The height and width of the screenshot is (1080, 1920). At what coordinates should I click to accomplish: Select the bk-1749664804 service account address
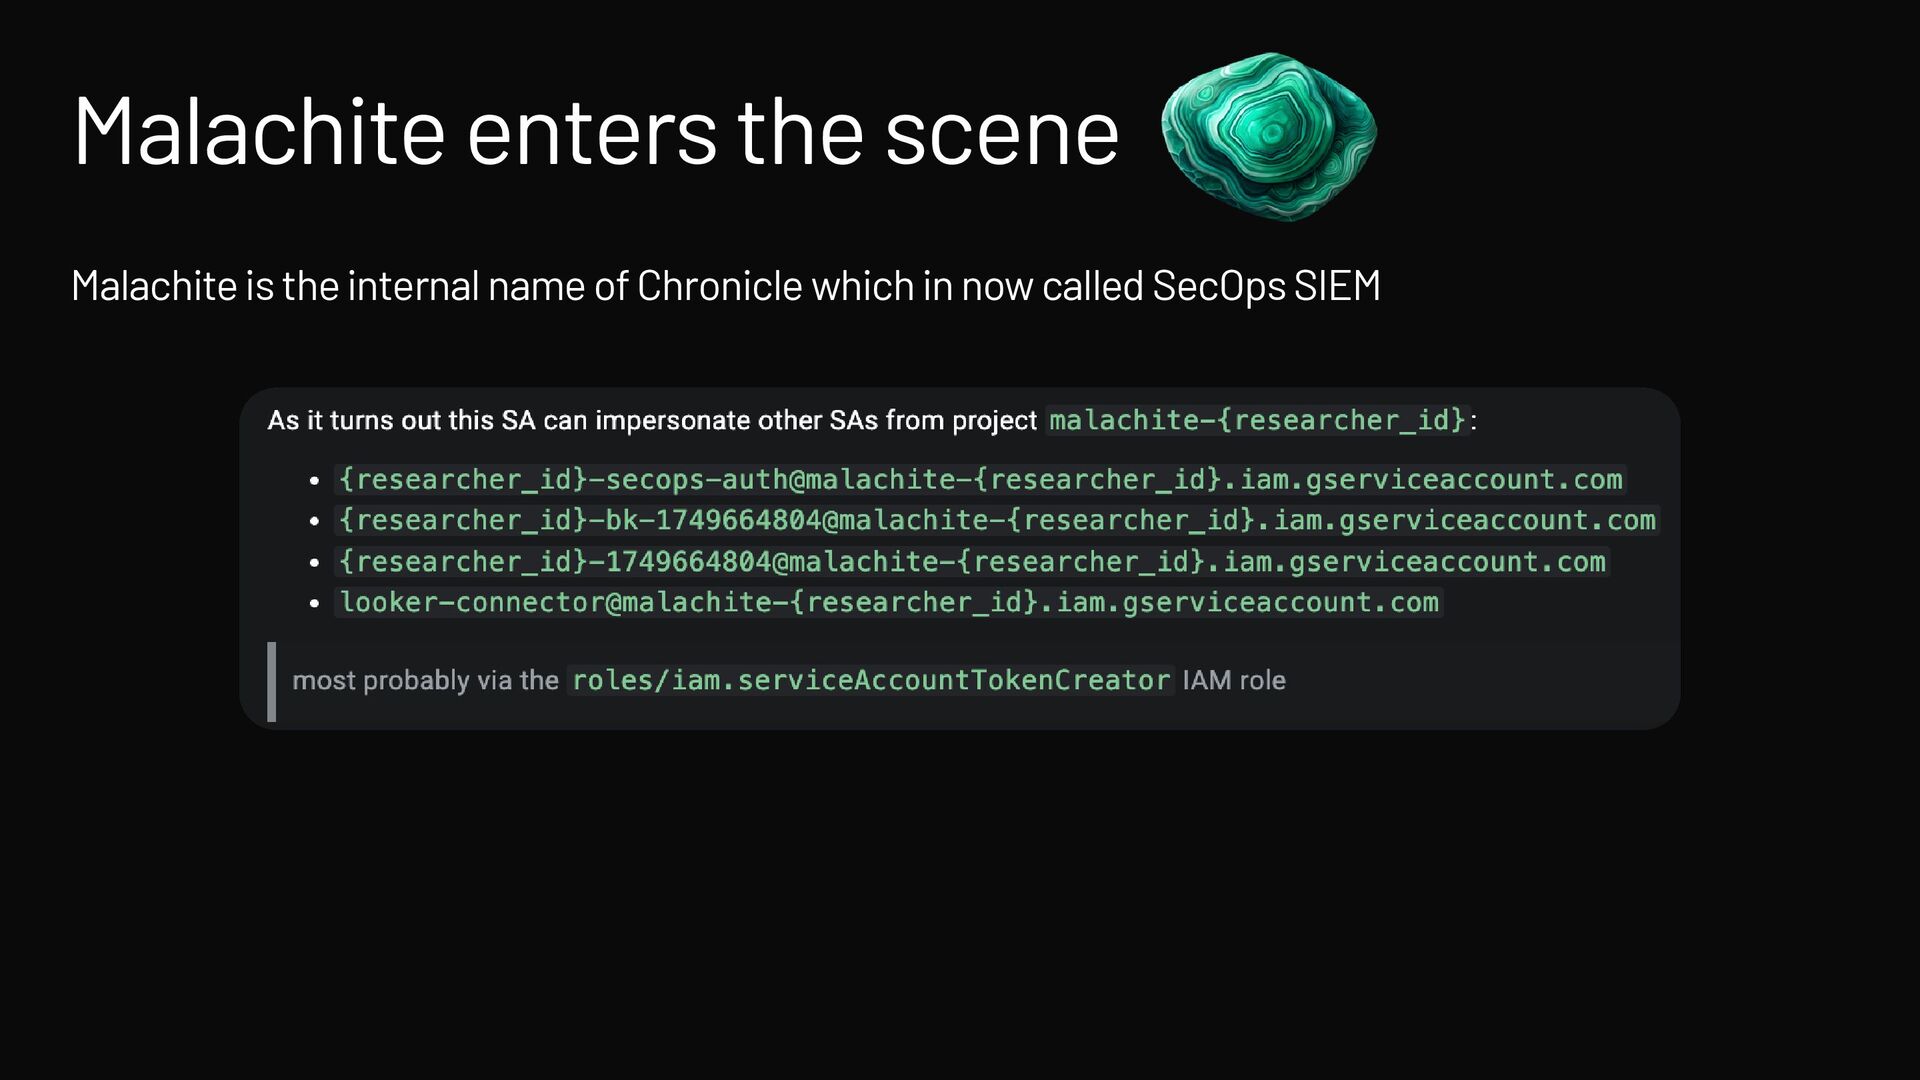tap(997, 521)
